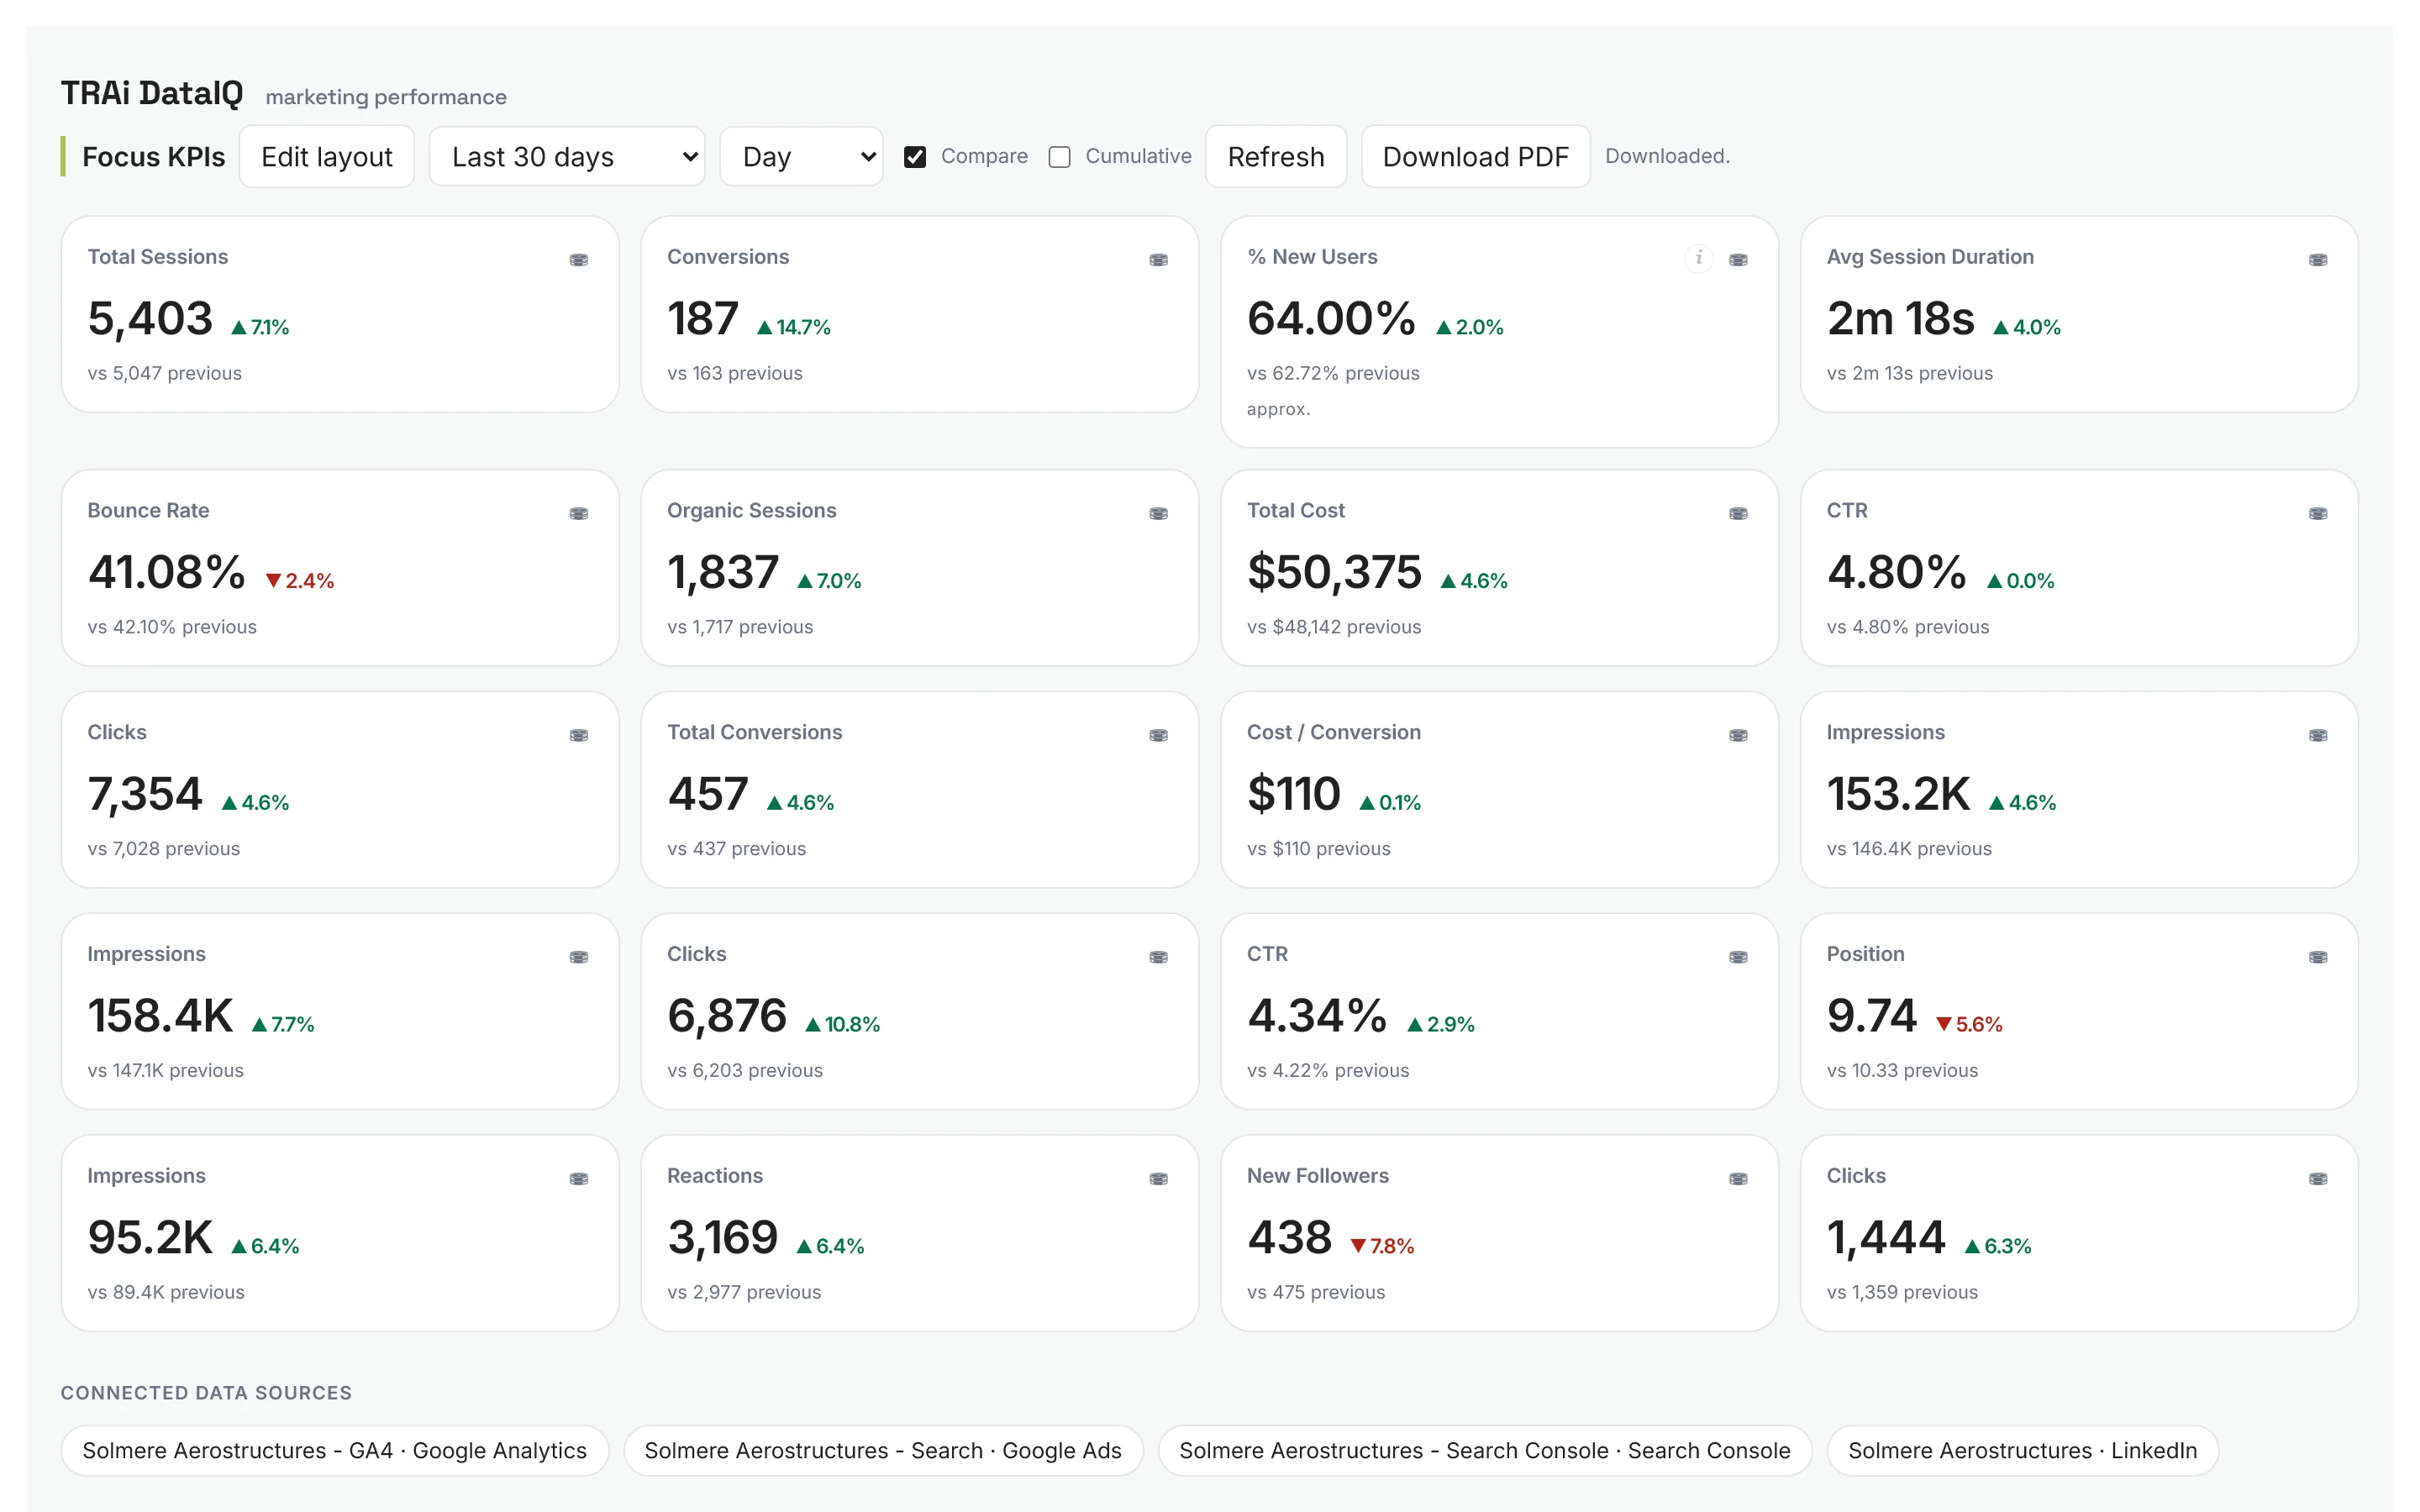Viewport: 2420px width, 1512px height.
Task: Click 'vs 475 previous' on New Followers
Action: 1316,1292
